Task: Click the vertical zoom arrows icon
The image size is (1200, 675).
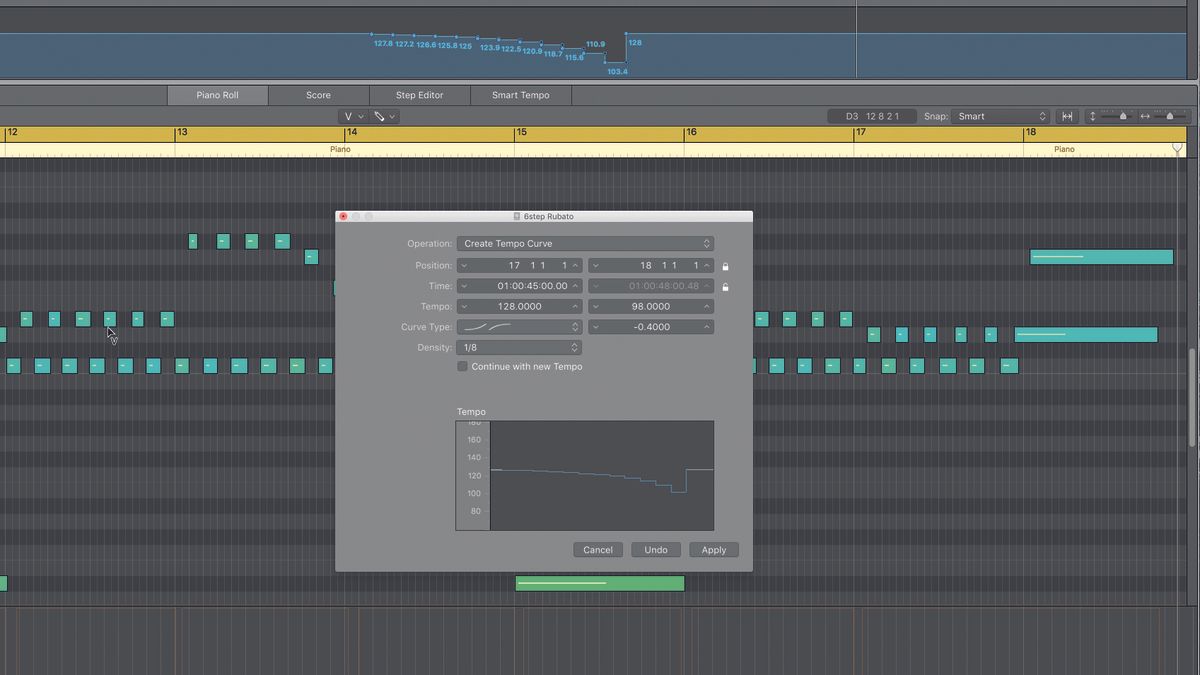Action: (x=1093, y=116)
